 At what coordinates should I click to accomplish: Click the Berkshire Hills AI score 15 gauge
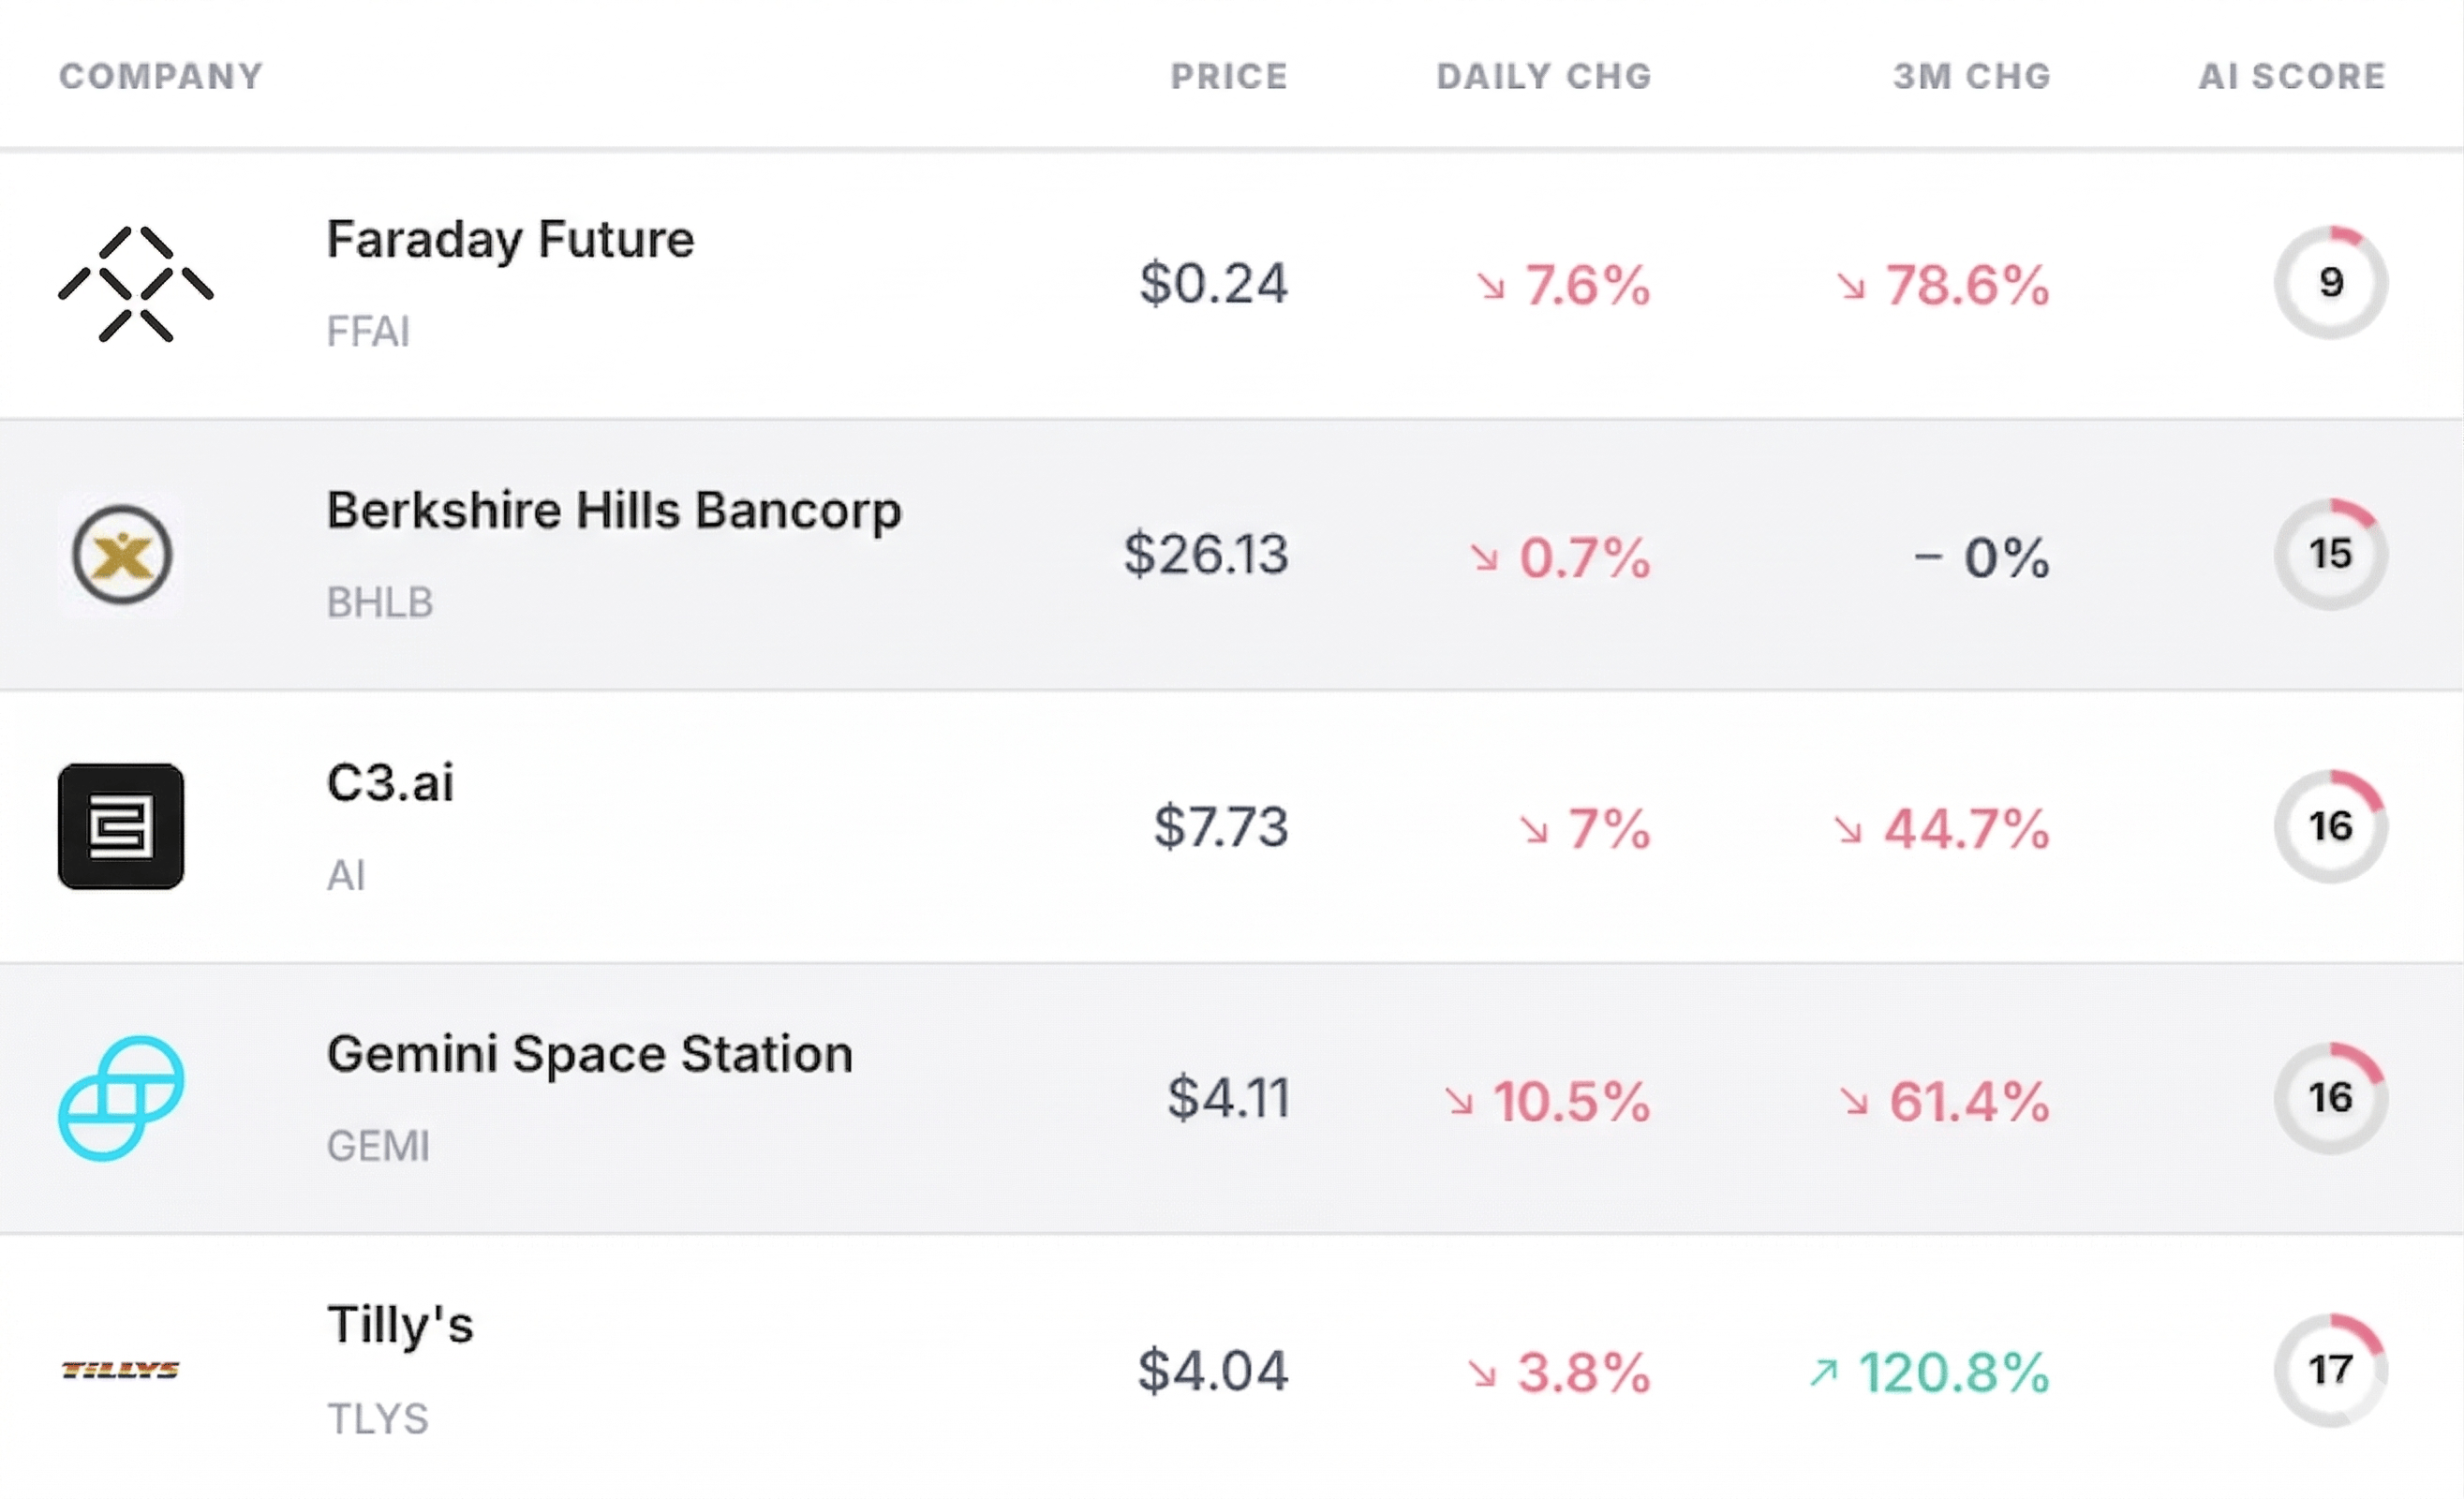[x=2330, y=554]
